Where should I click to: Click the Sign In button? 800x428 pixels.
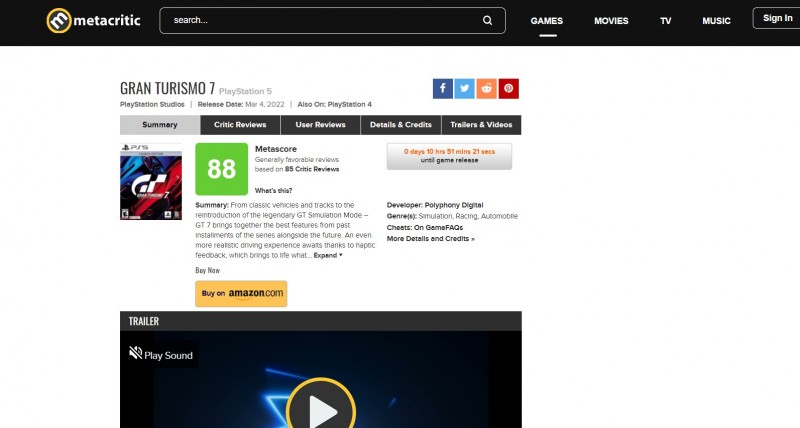point(777,18)
